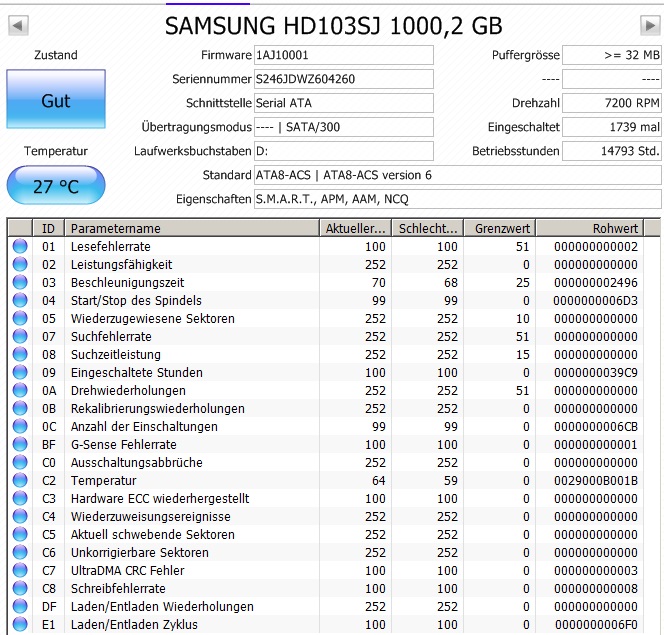Select the G-Sense Fehlerrate parameter name
Screen dimensions: 664x635
tap(123, 444)
